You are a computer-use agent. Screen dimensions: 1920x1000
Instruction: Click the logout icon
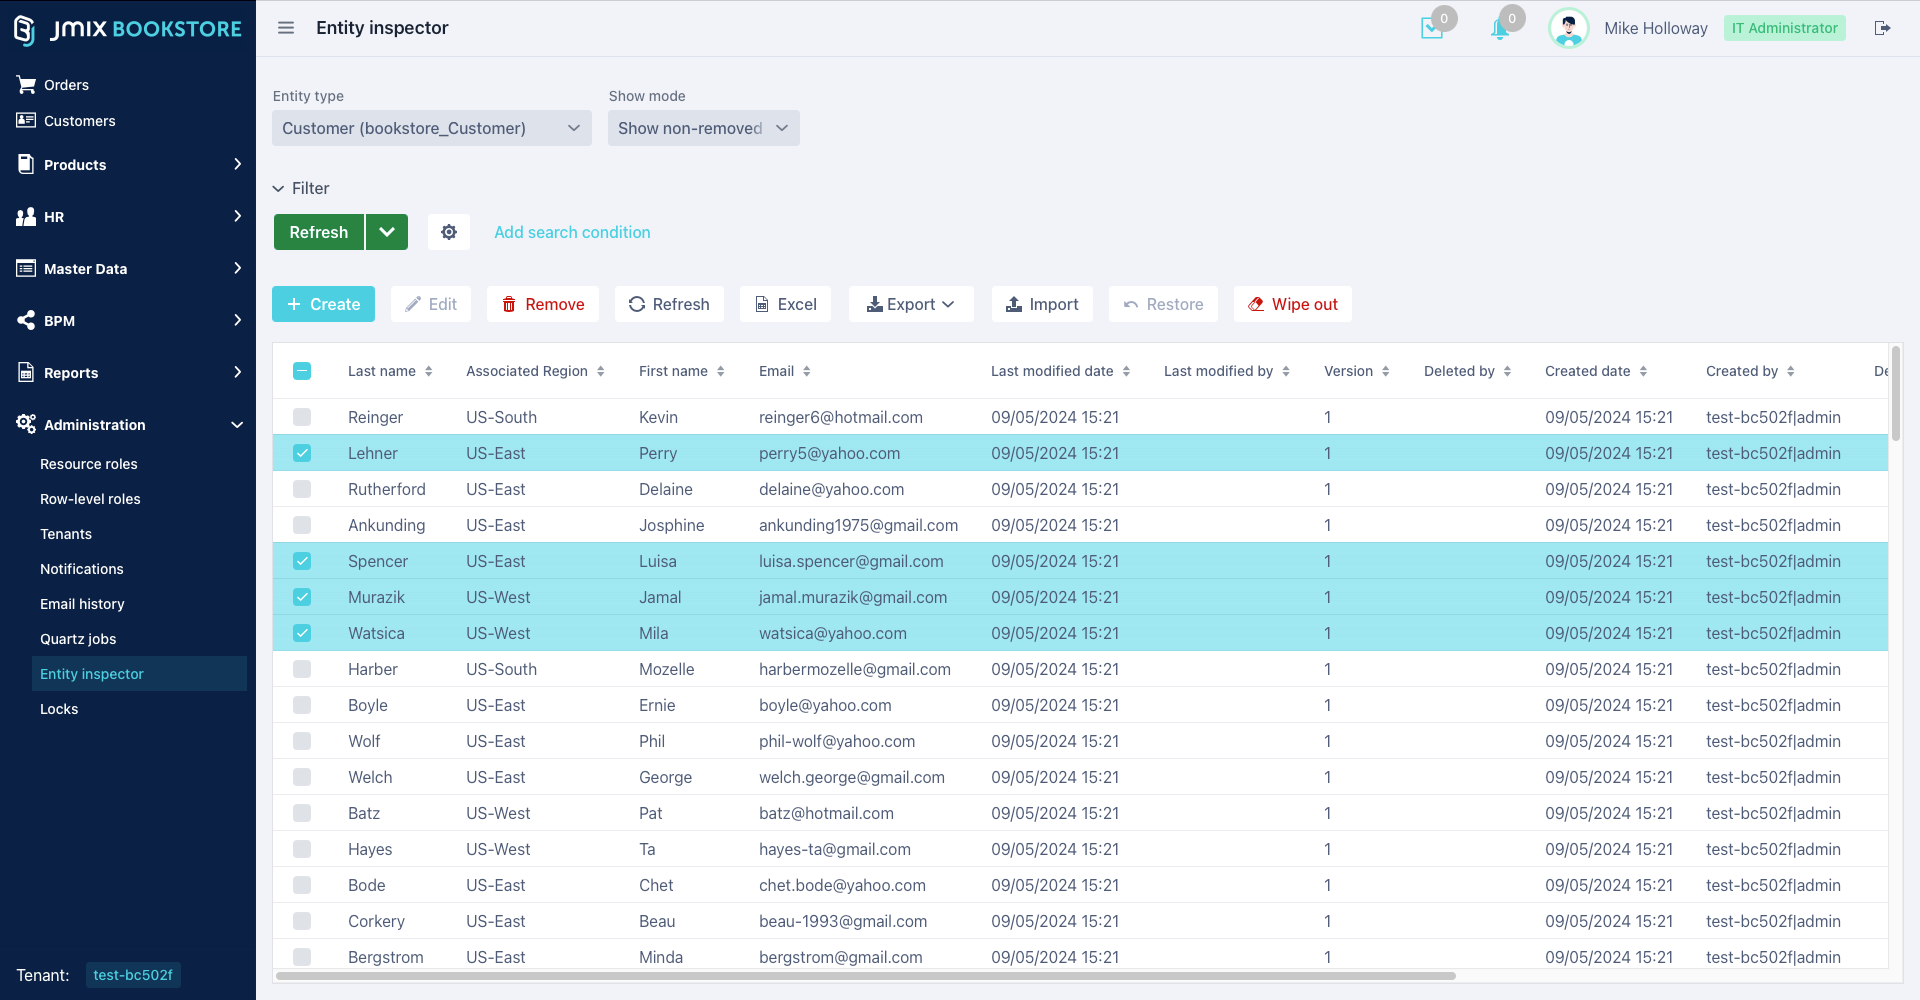1882,28
